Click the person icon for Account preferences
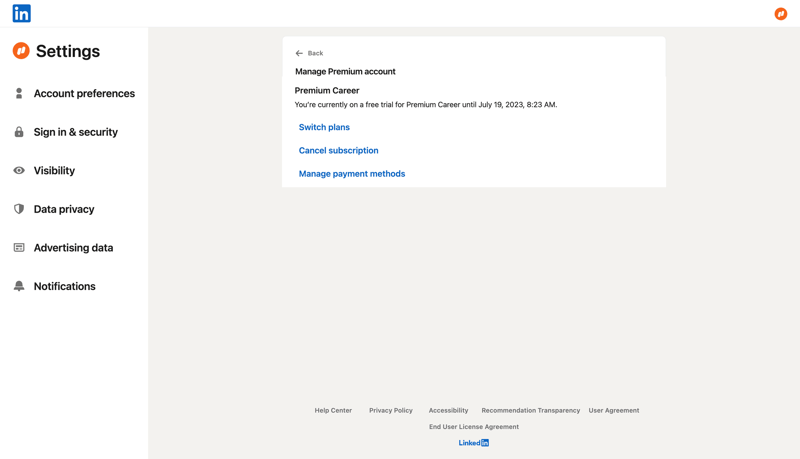The width and height of the screenshot is (800, 459). tap(19, 93)
